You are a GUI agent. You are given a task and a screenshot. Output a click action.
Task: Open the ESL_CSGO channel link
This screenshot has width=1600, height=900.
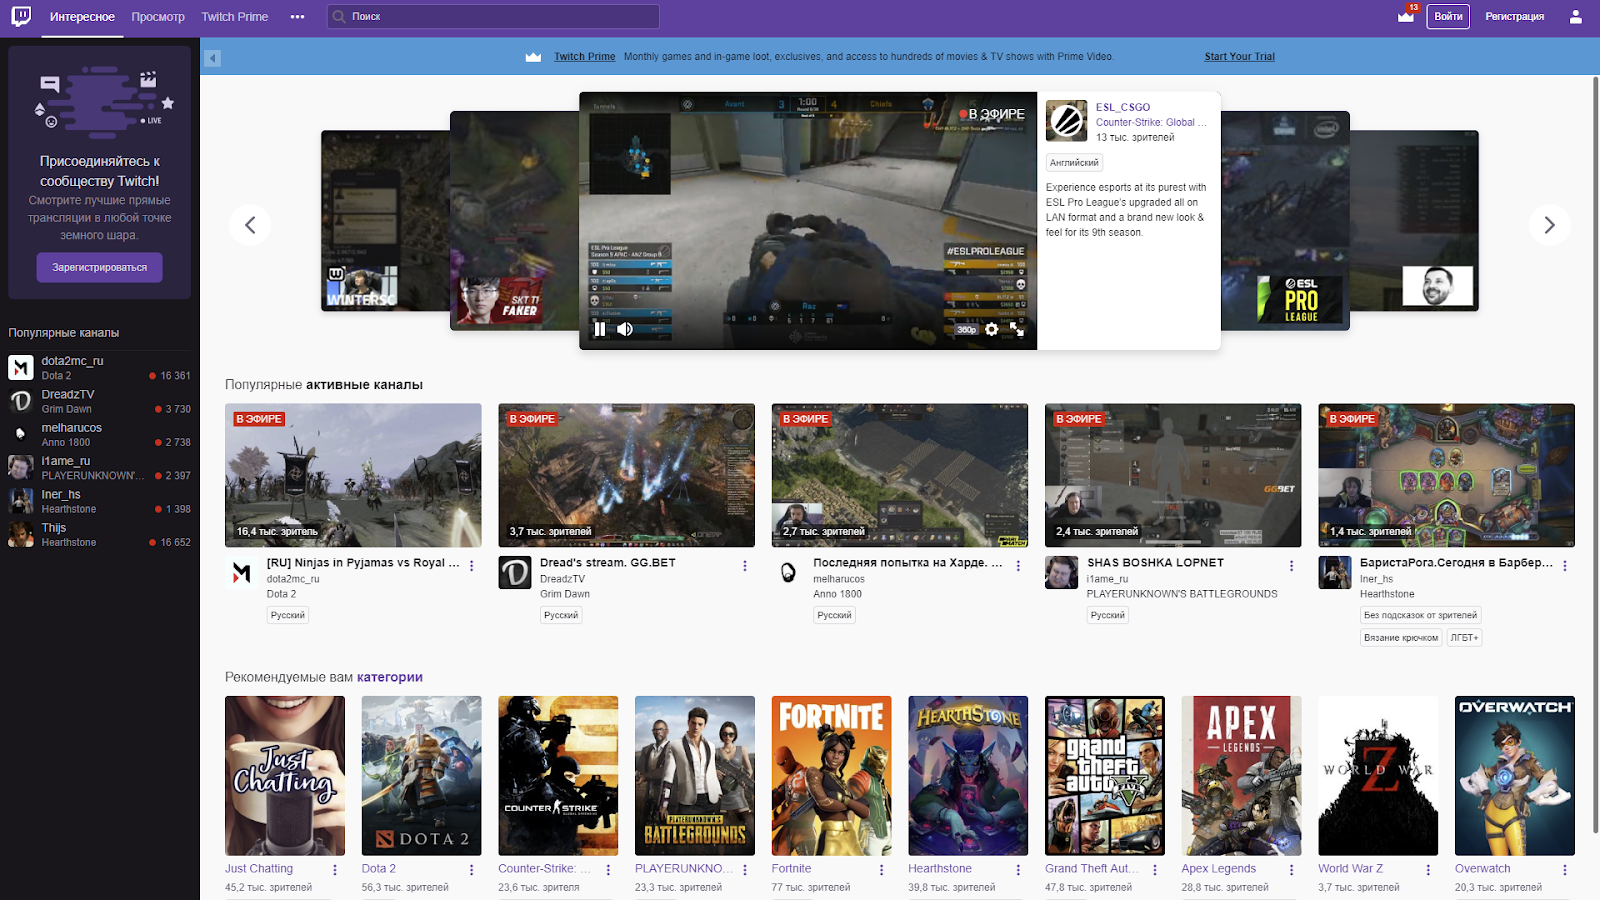tap(1123, 107)
